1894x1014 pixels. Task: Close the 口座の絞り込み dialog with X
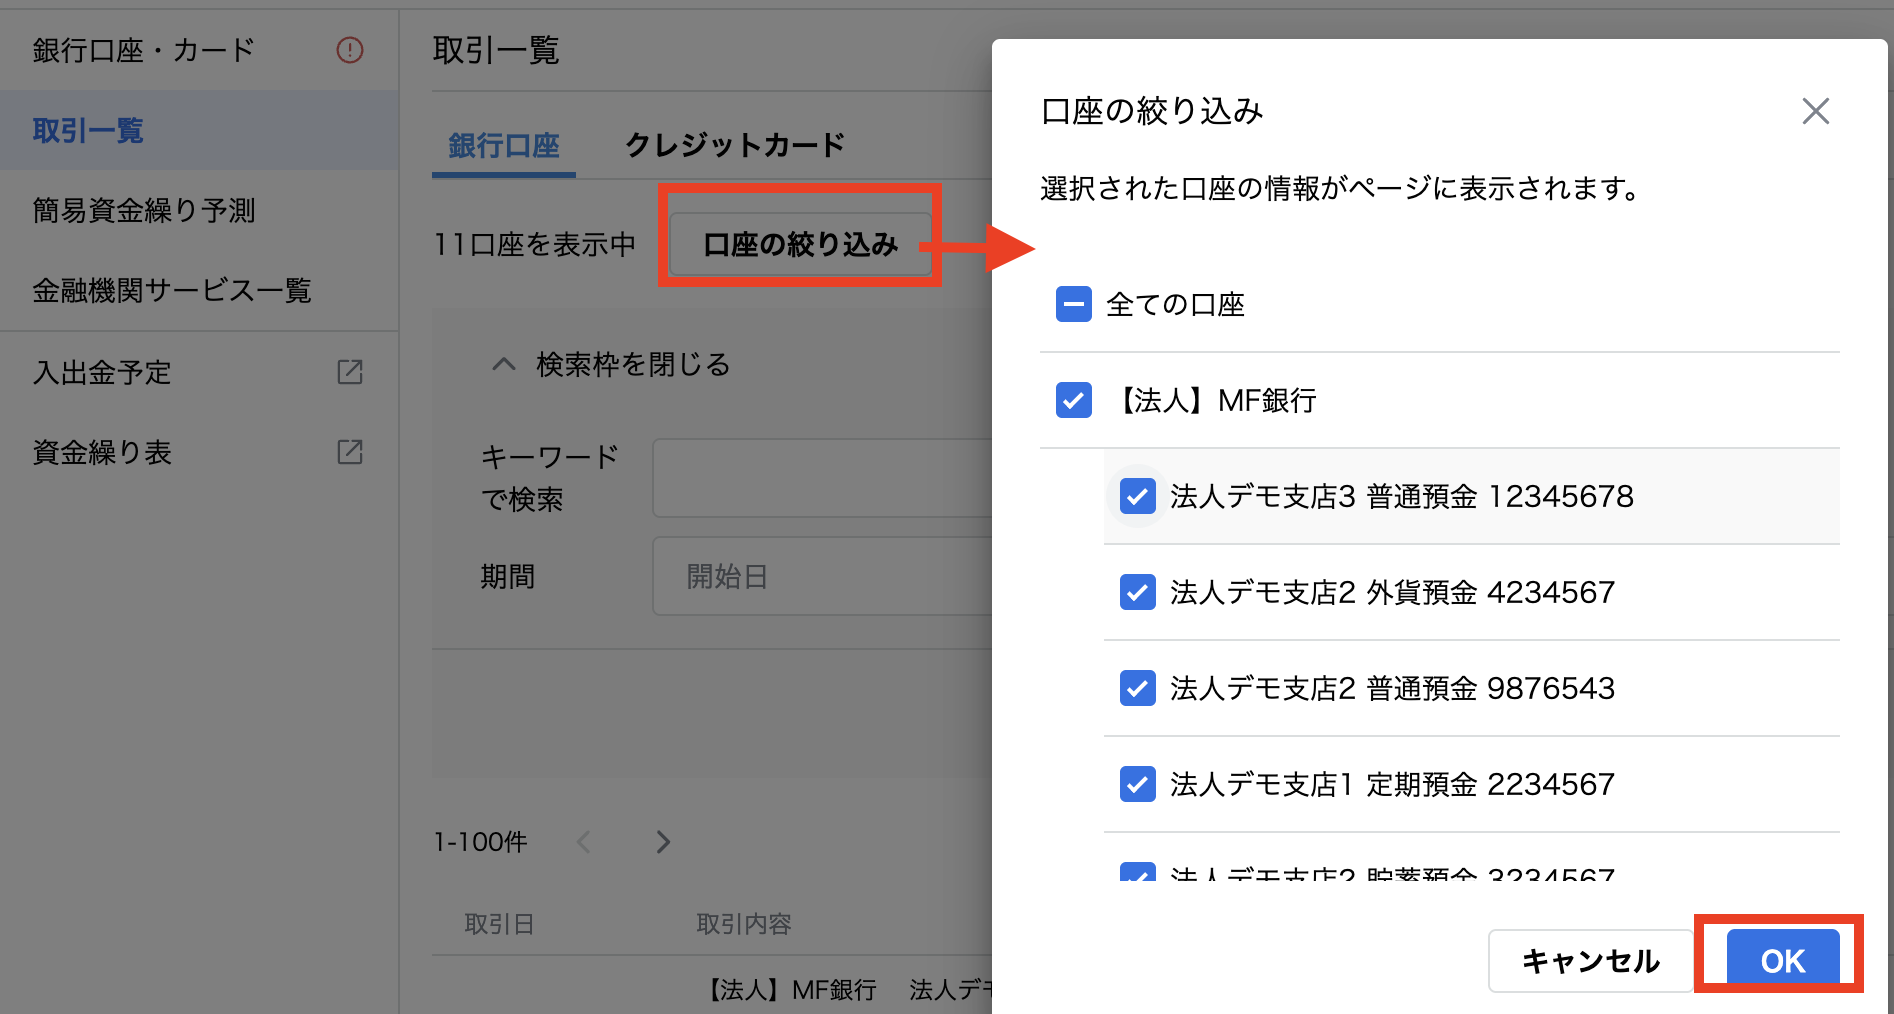click(x=1815, y=111)
